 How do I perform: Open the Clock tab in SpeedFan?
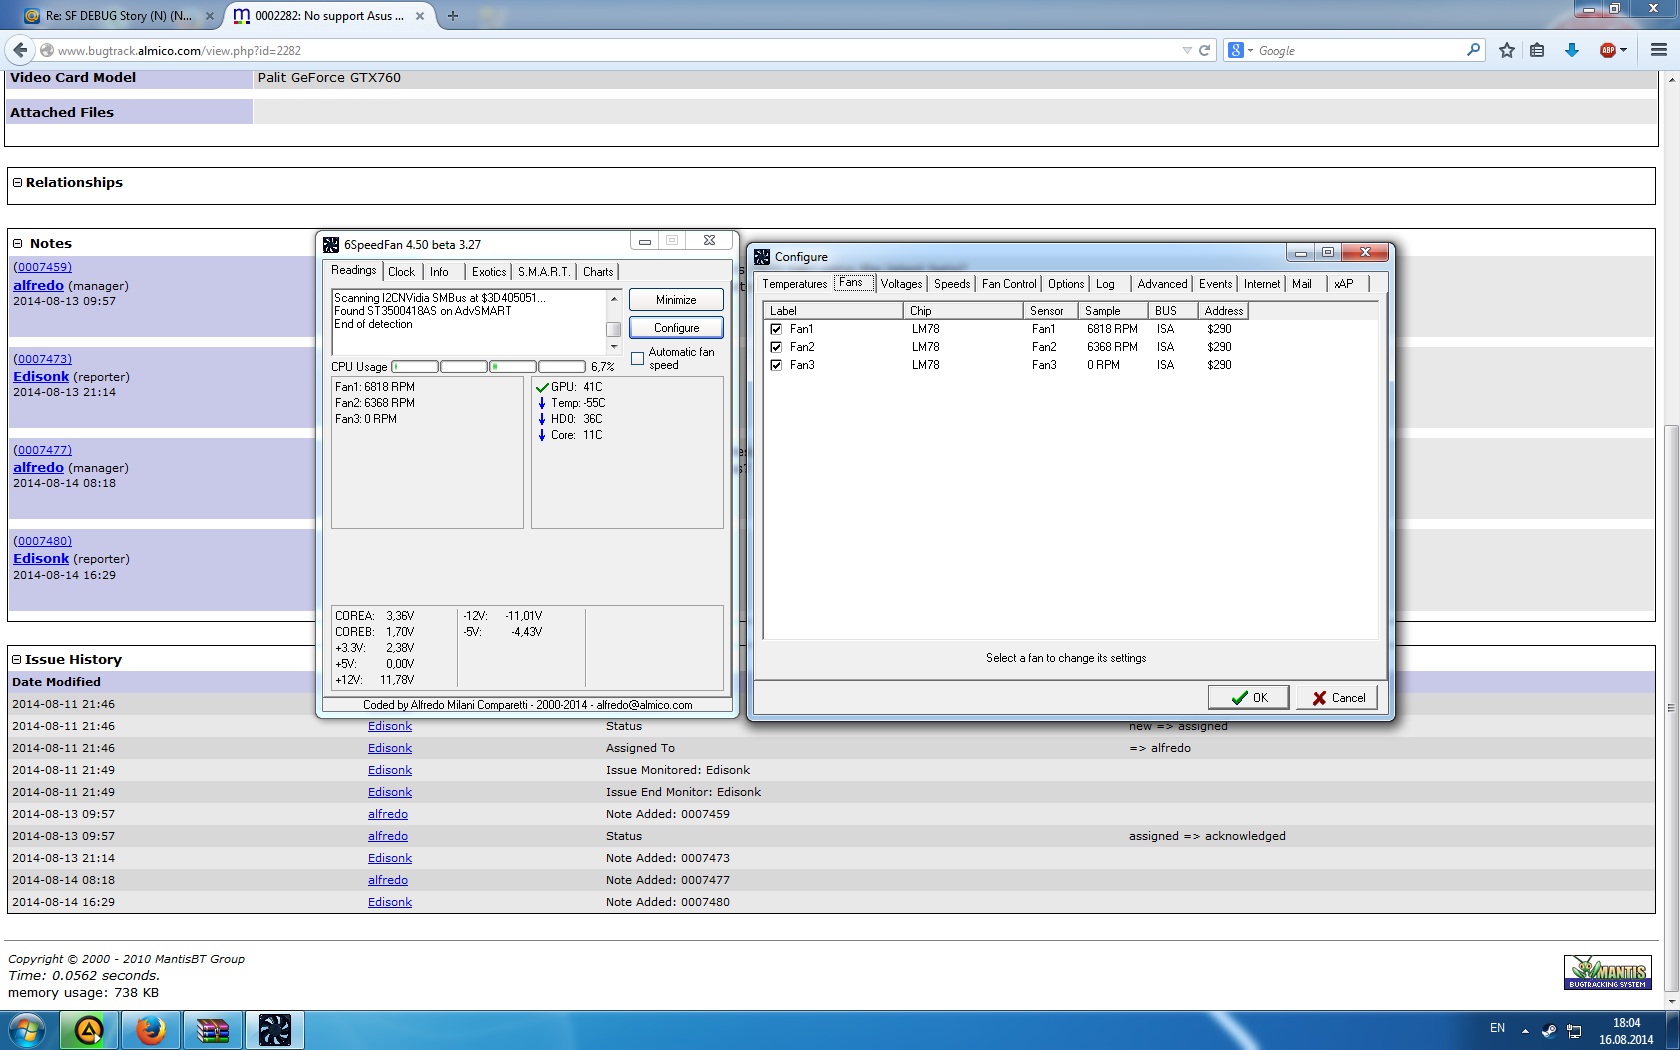point(401,272)
